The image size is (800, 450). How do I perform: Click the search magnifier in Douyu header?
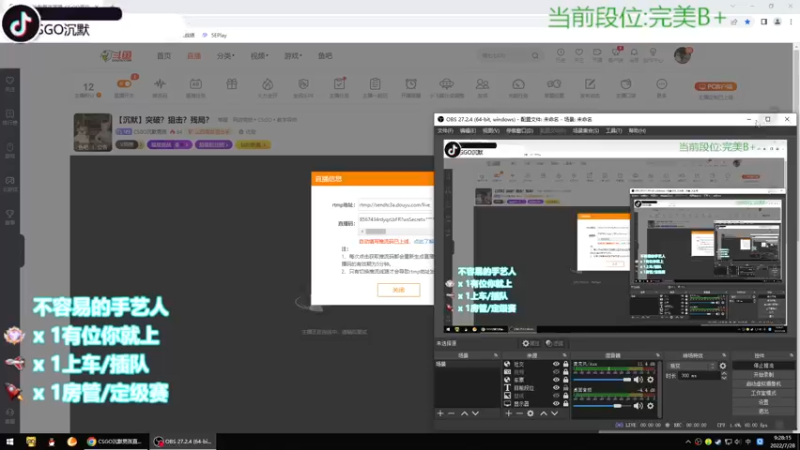pyautogui.click(x=535, y=56)
